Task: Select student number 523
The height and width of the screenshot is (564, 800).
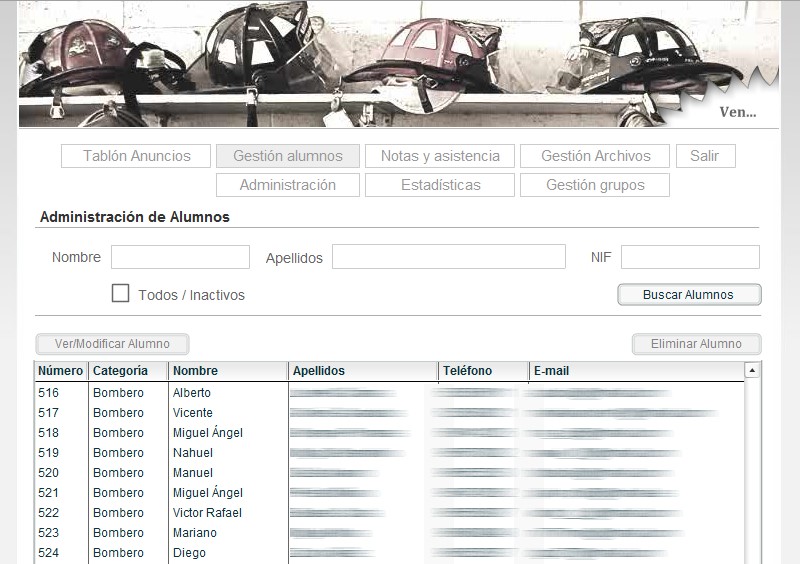Action: click(x=48, y=532)
